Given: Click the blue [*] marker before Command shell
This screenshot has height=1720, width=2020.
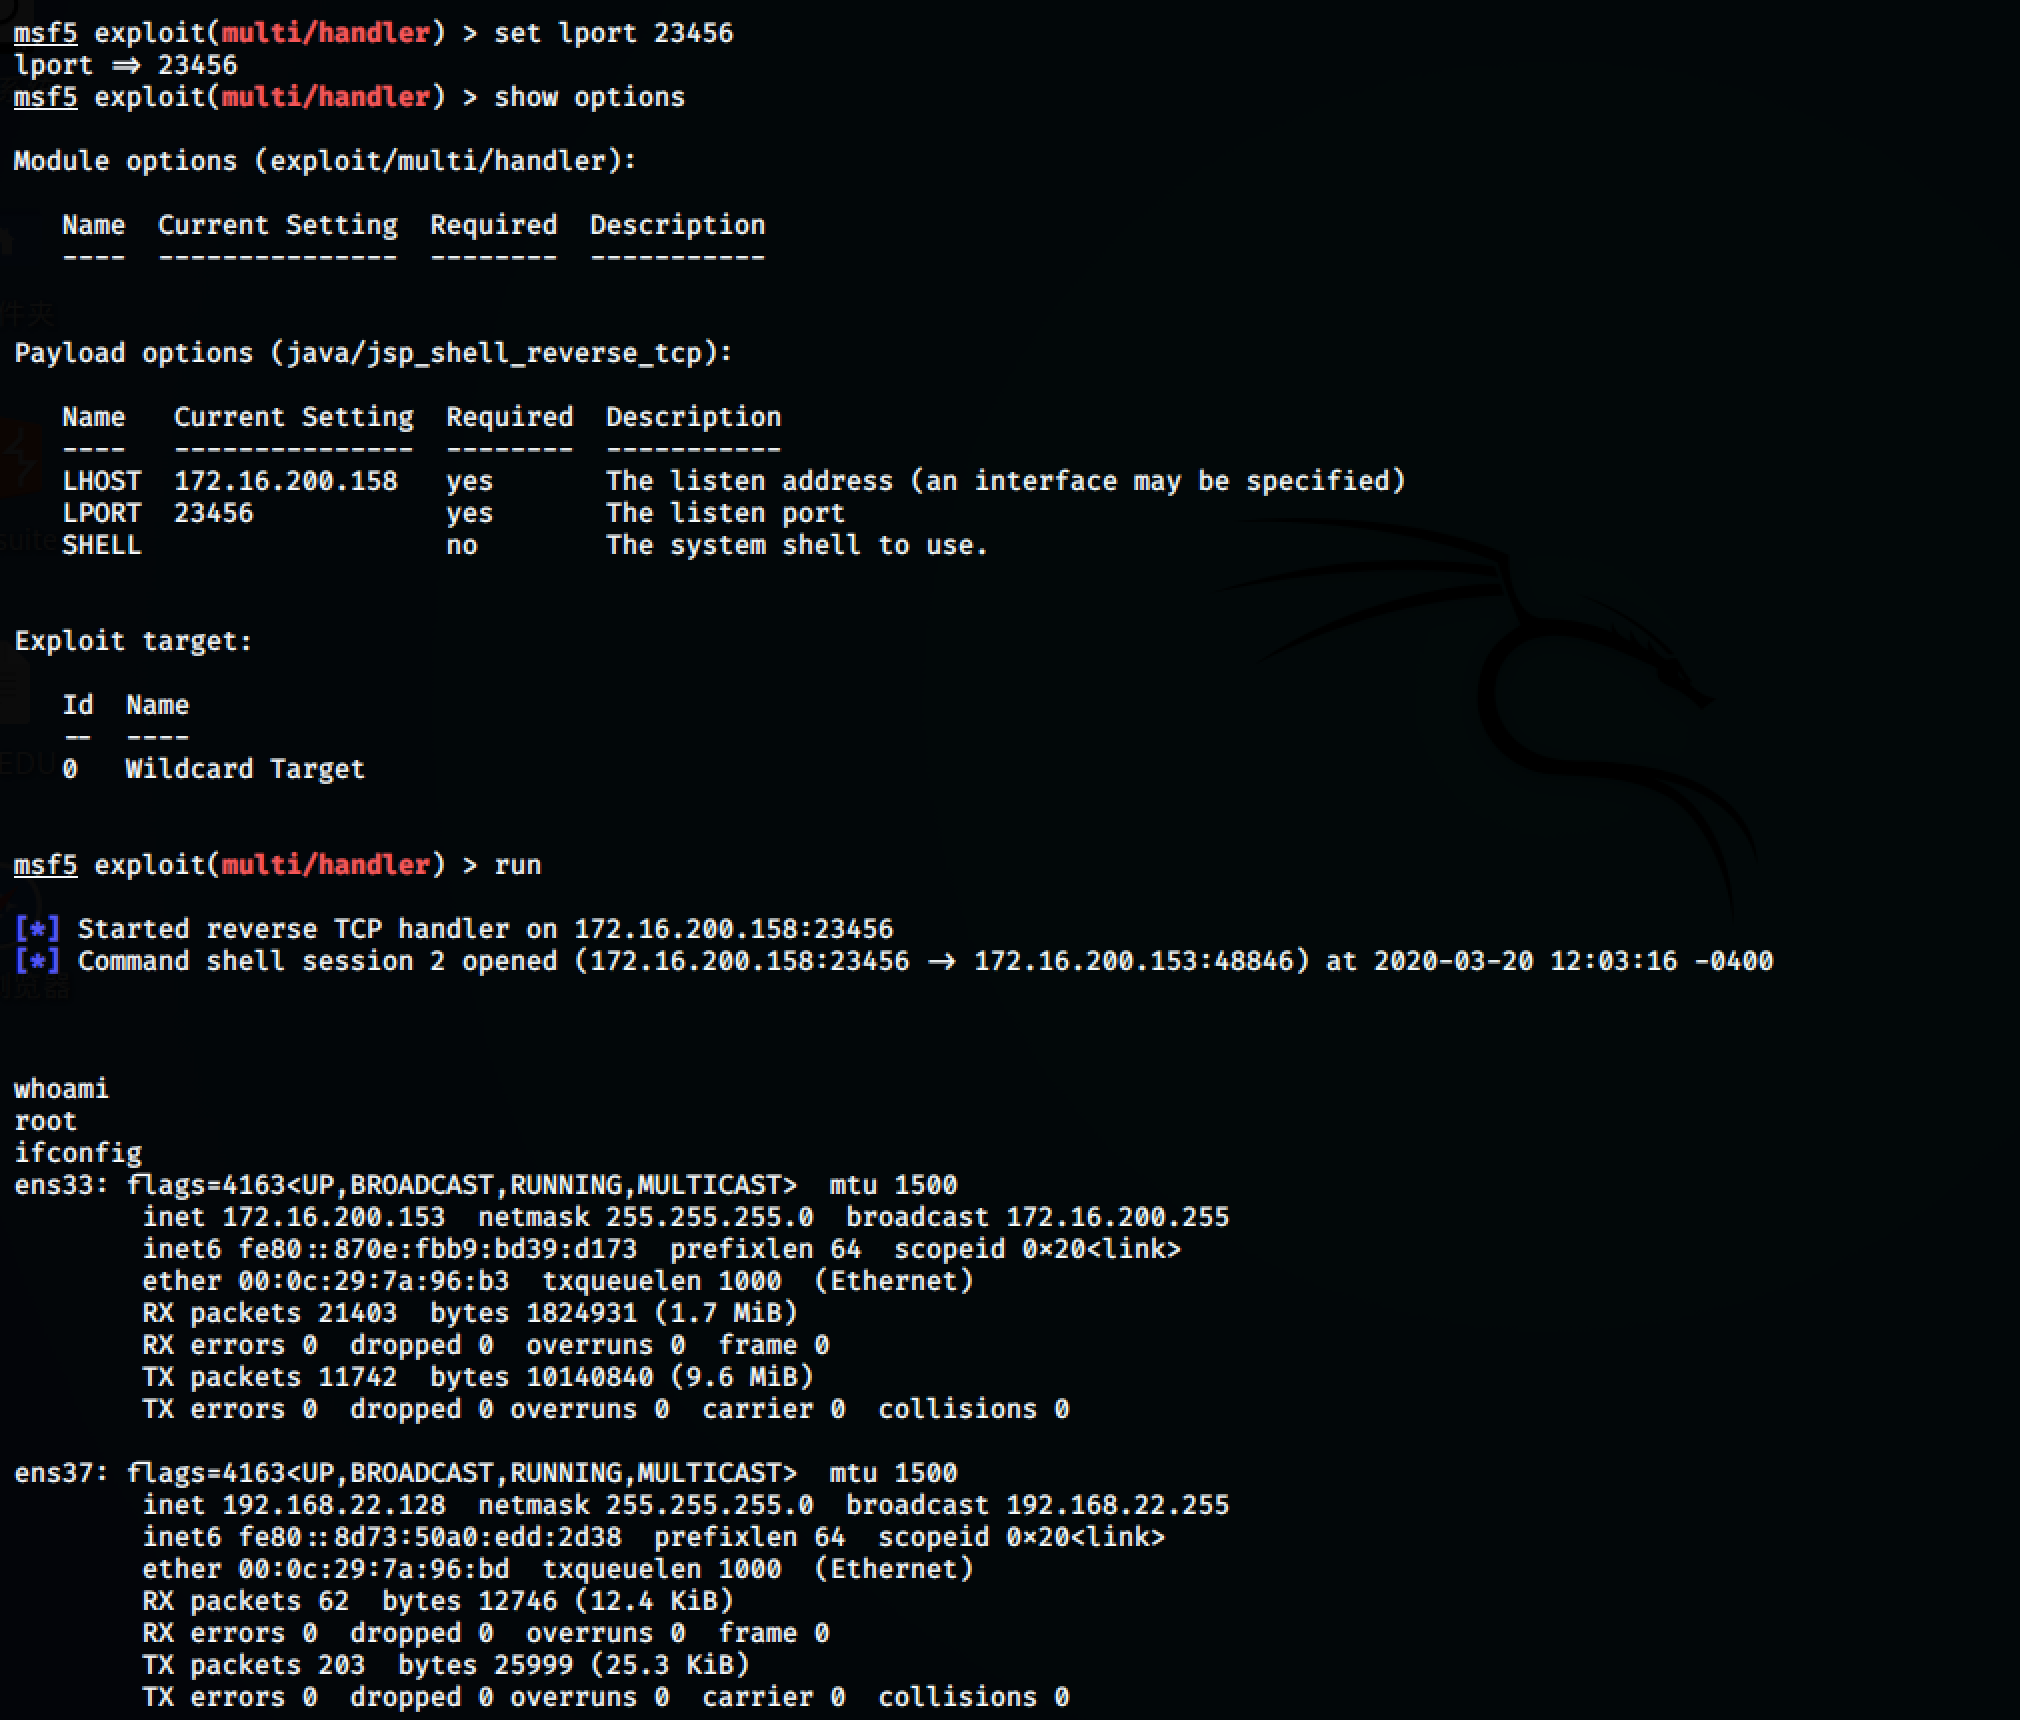Looking at the screenshot, I should 37,961.
